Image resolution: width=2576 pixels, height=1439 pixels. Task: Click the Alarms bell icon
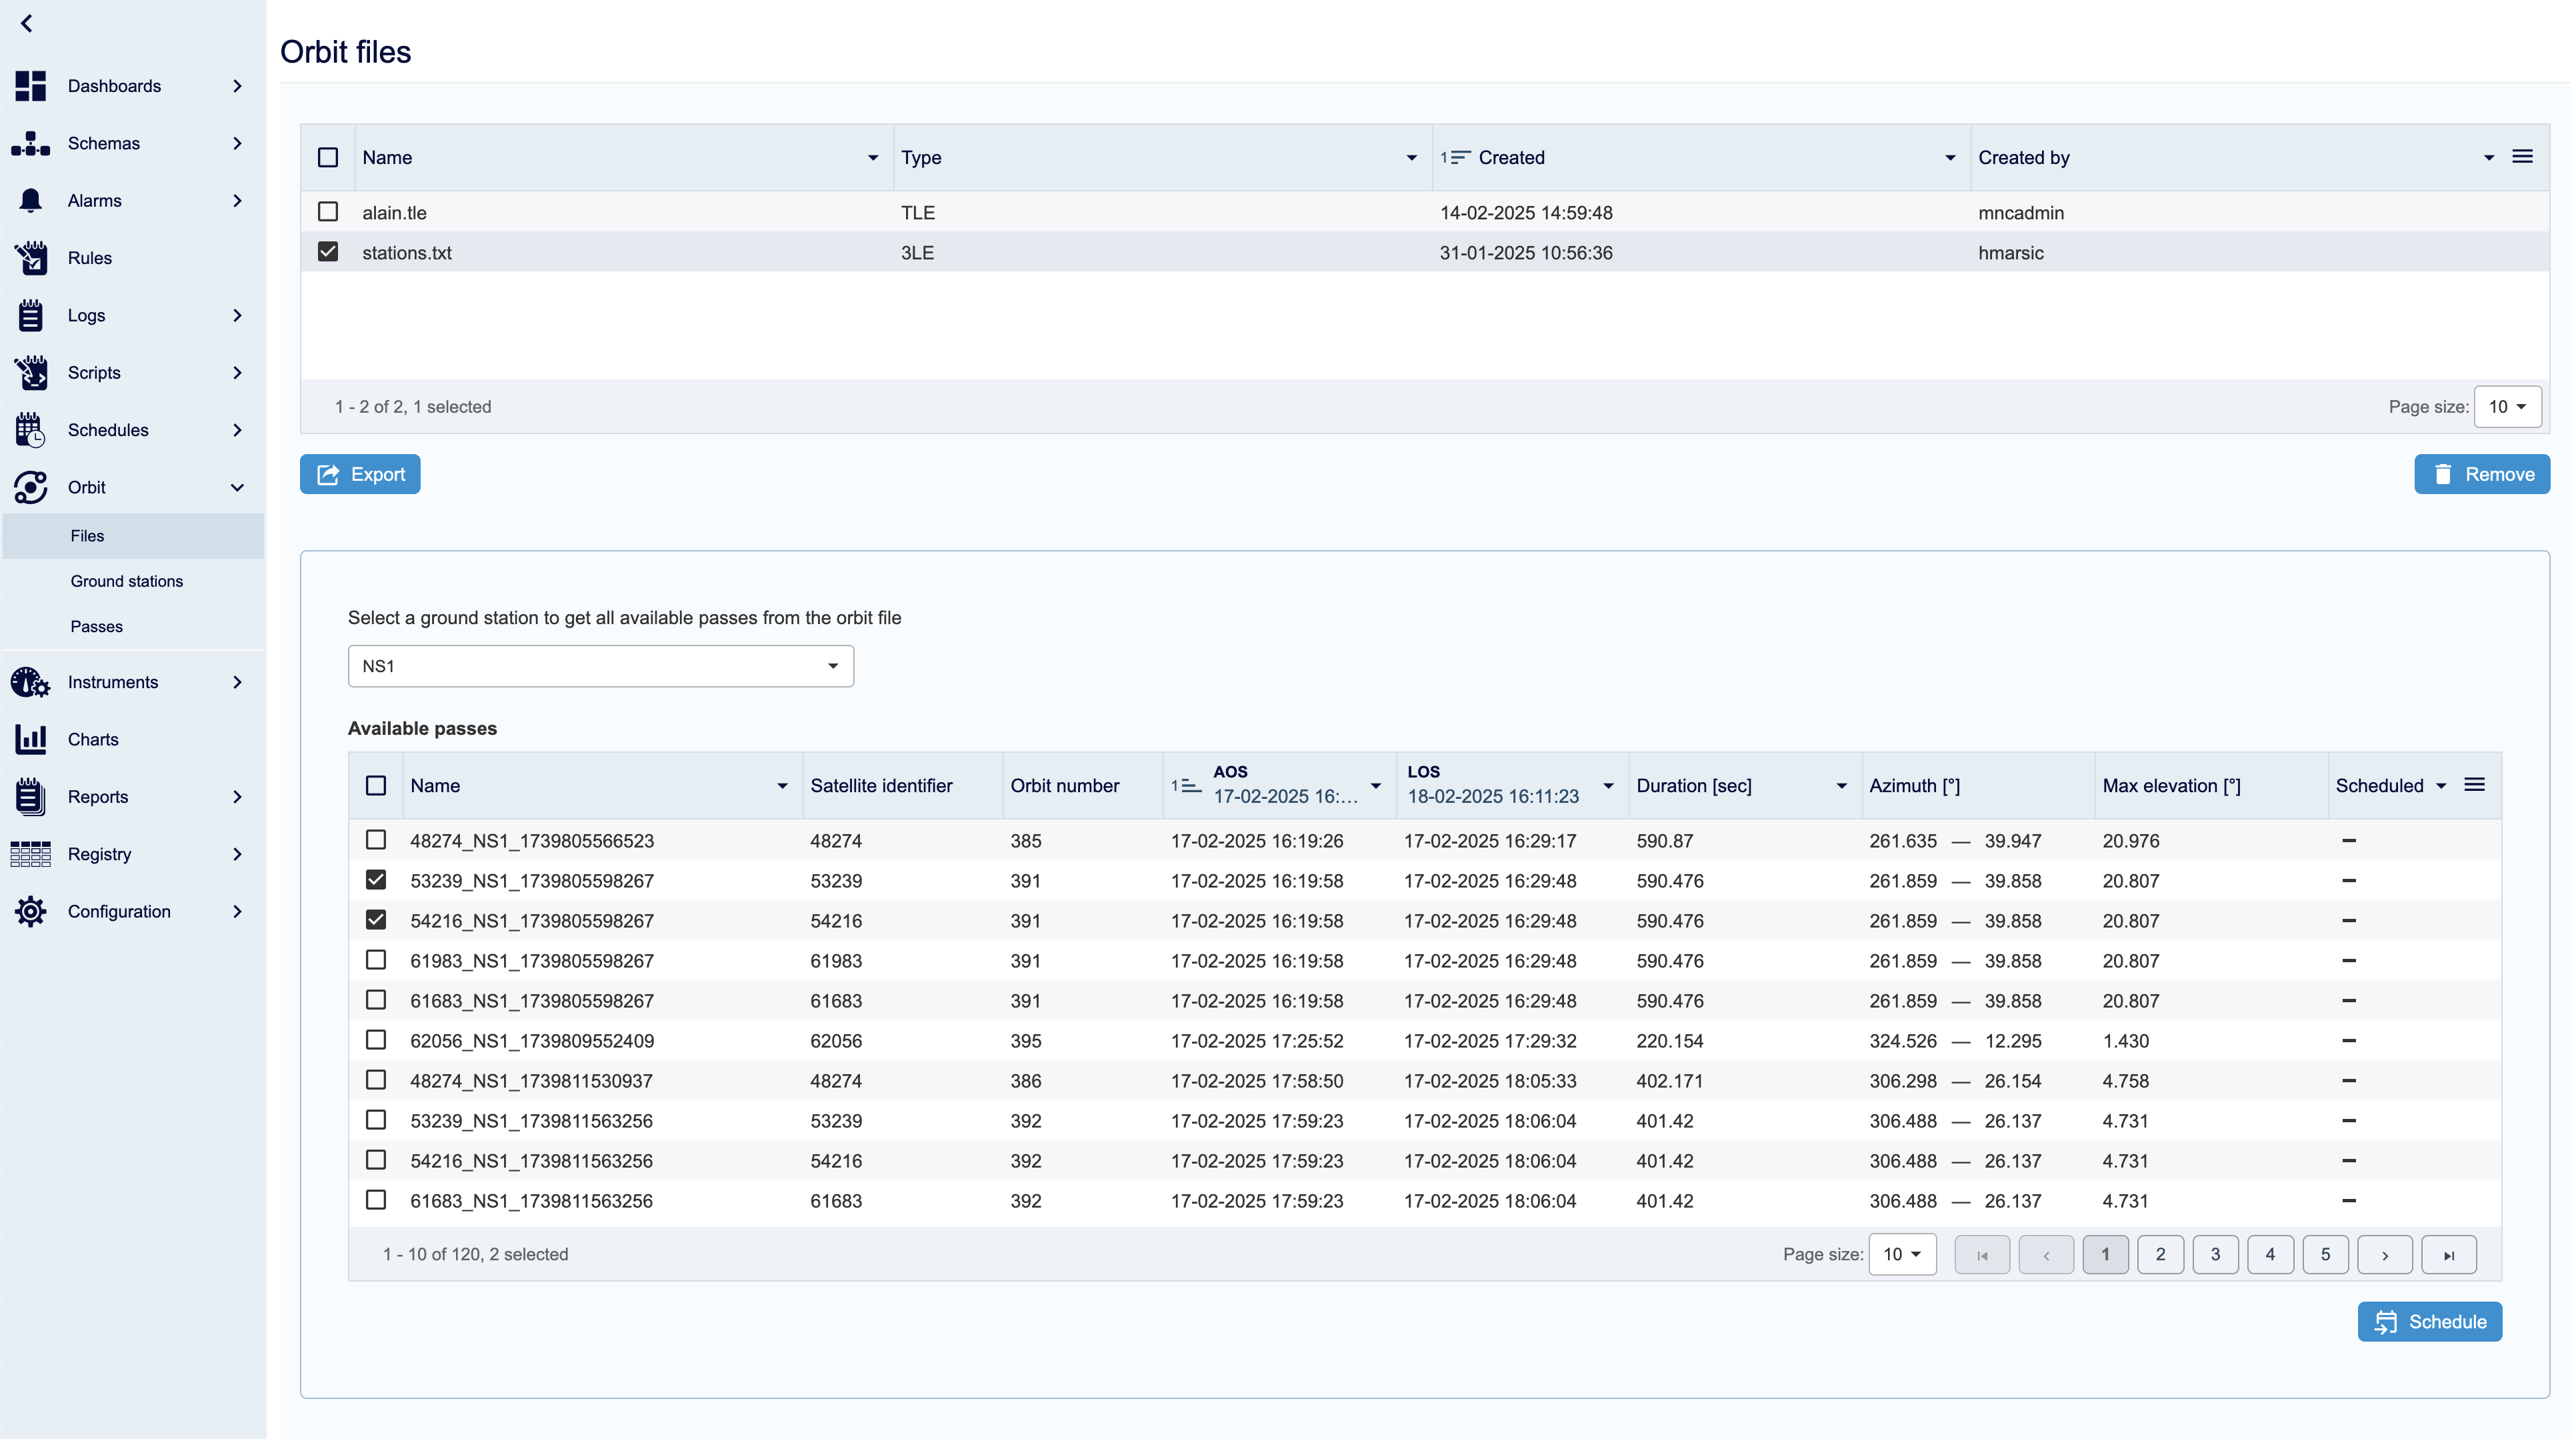31,201
